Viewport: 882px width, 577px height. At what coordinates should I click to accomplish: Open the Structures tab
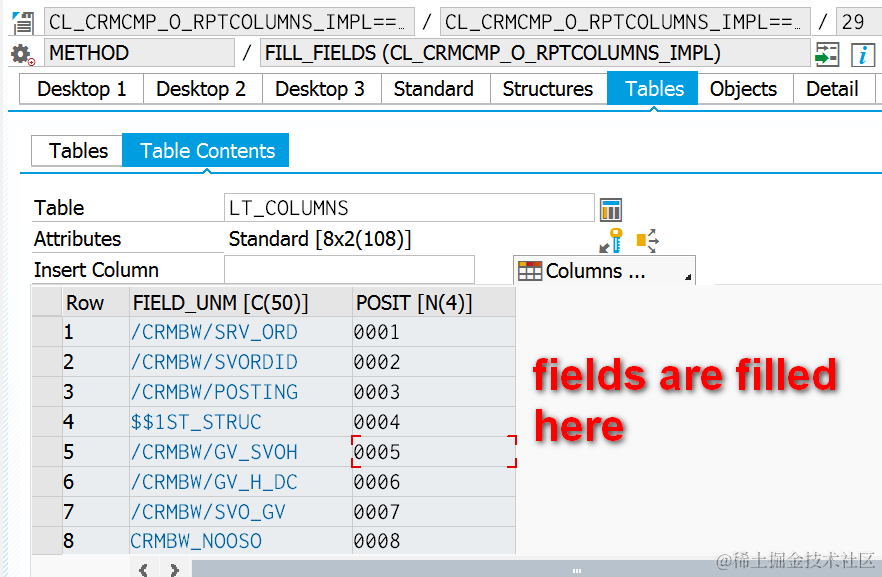coord(548,89)
